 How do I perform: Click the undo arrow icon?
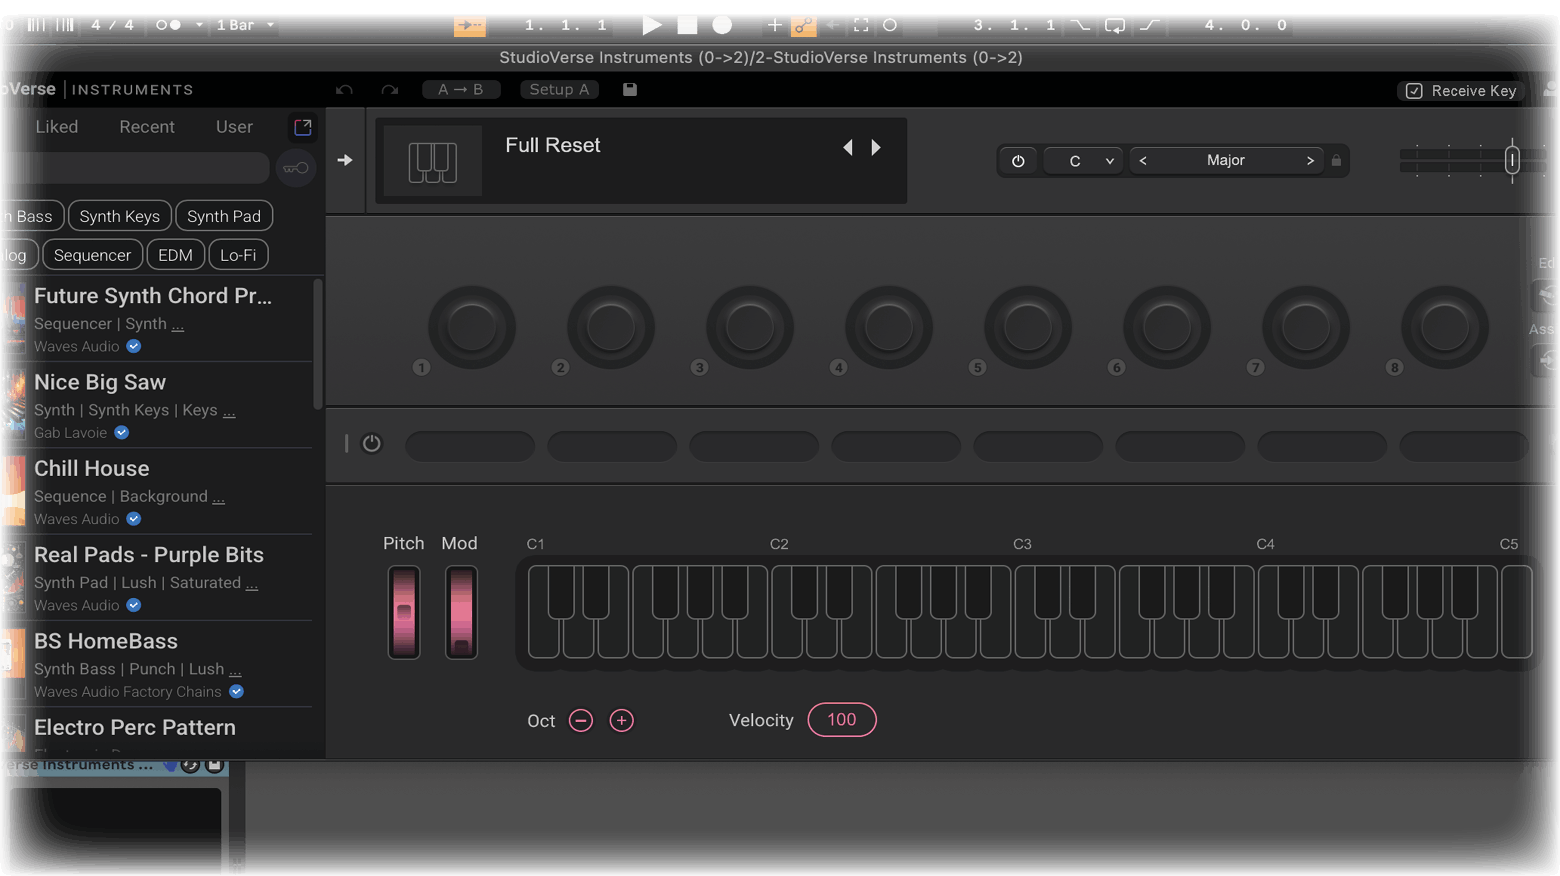tap(345, 90)
